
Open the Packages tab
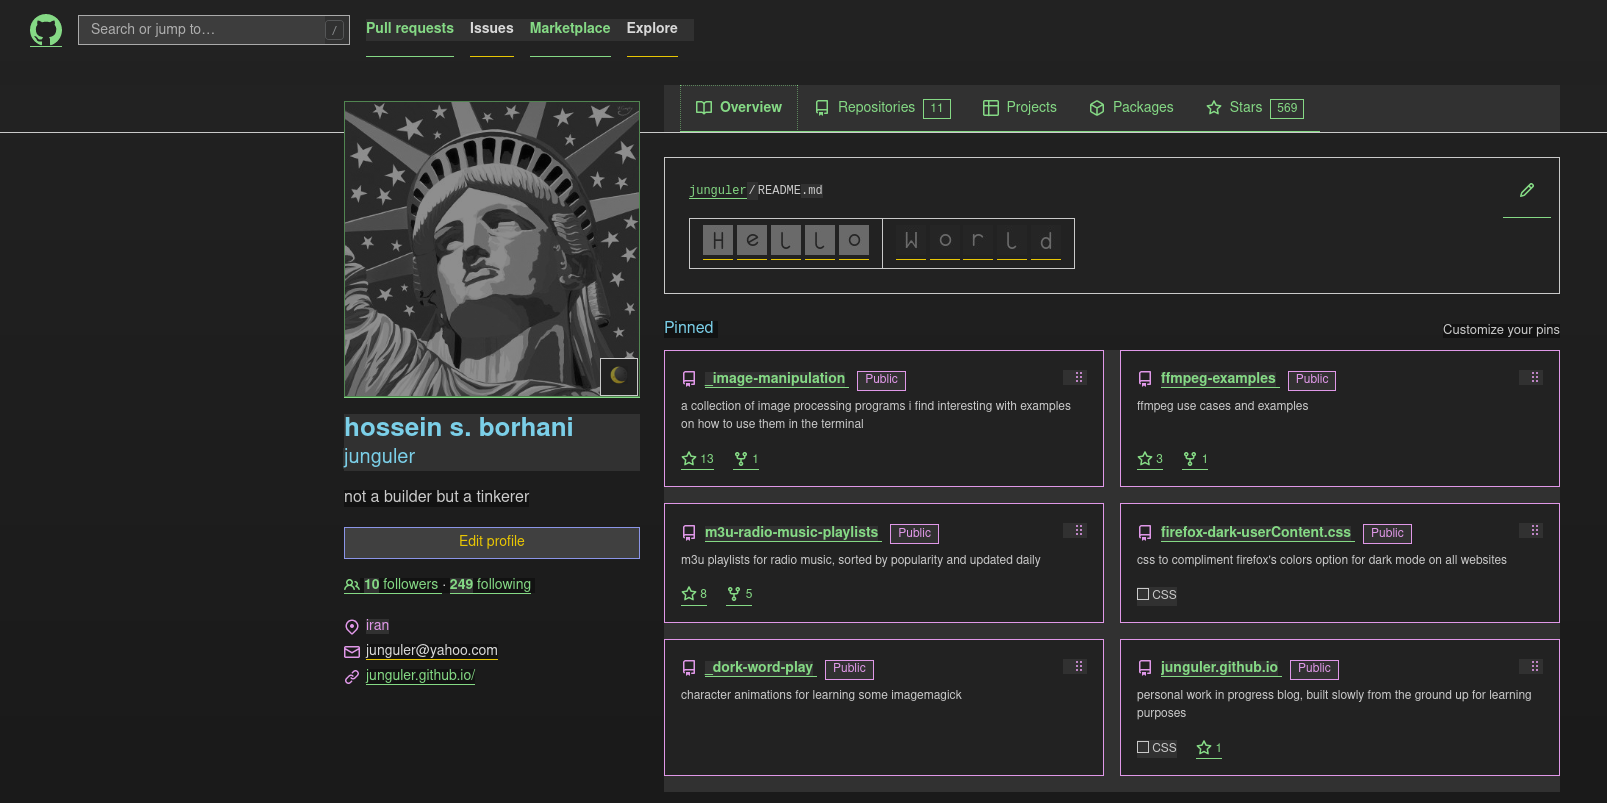pyautogui.click(x=1131, y=107)
